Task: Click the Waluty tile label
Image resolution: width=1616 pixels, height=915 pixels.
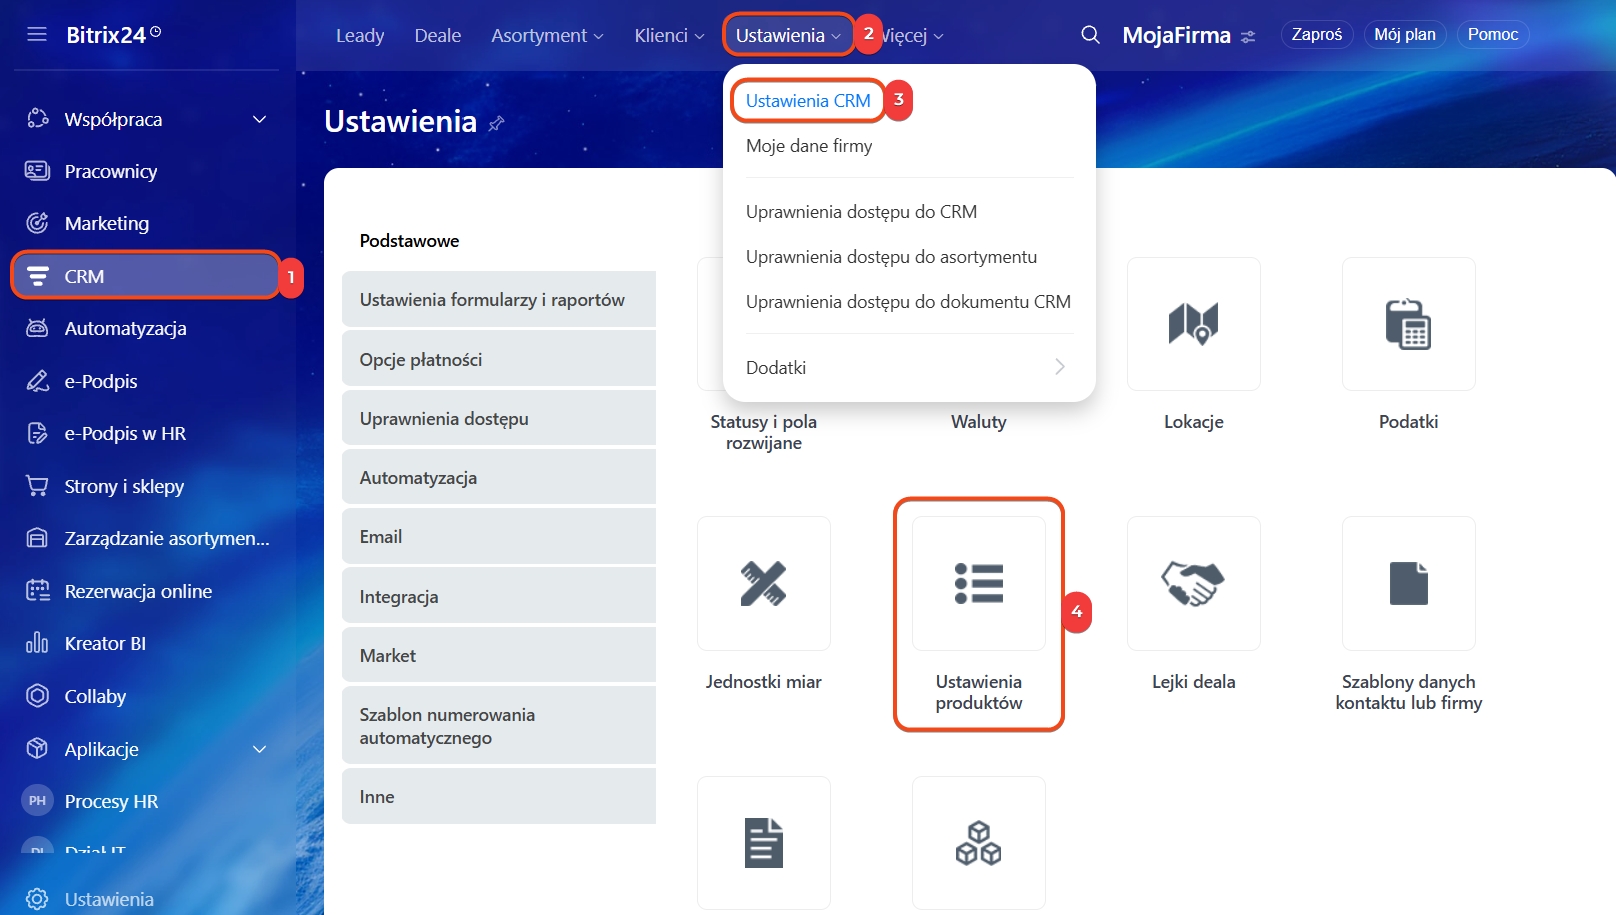Action: tap(979, 422)
